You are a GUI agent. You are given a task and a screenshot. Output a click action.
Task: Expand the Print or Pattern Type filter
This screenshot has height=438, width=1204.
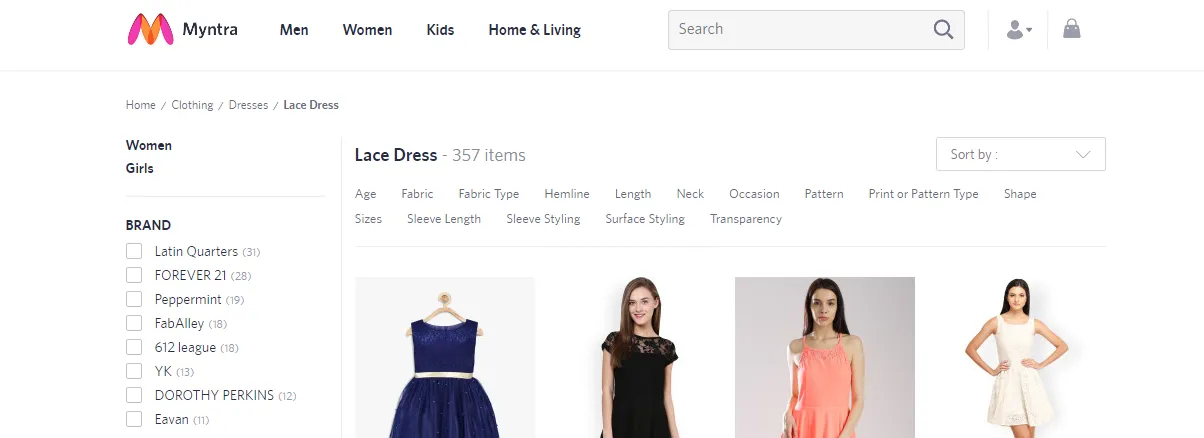[923, 194]
